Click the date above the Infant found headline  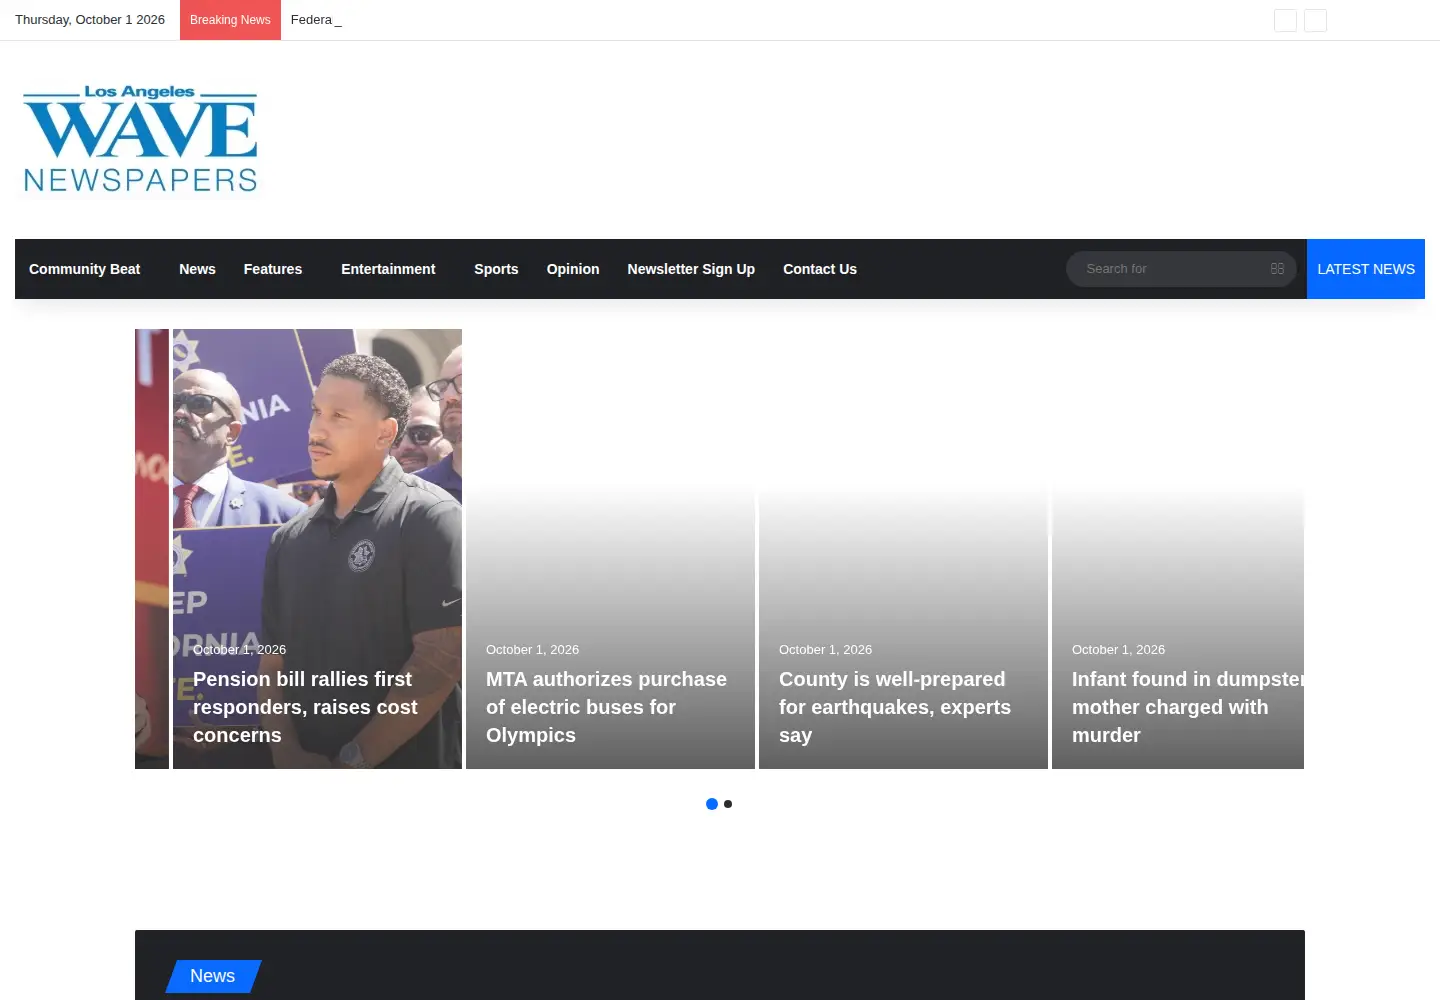coord(1118,650)
